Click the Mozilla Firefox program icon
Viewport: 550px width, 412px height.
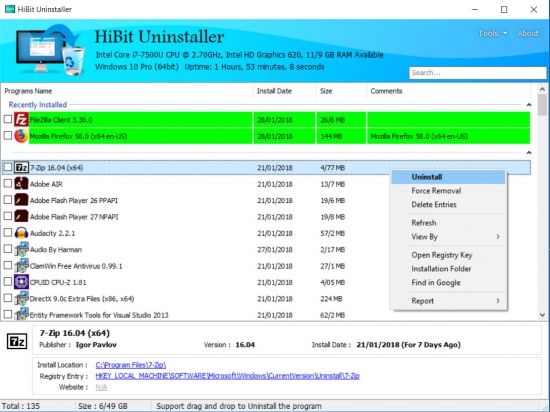click(21, 136)
